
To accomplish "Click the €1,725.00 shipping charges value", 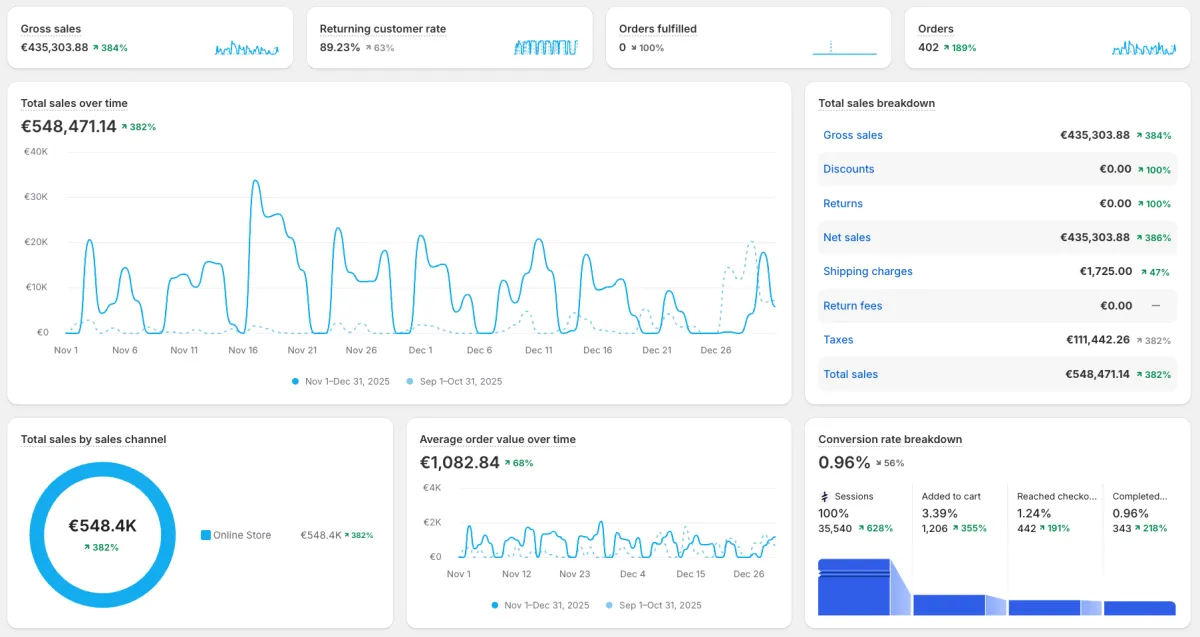I will pyautogui.click(x=1106, y=271).
